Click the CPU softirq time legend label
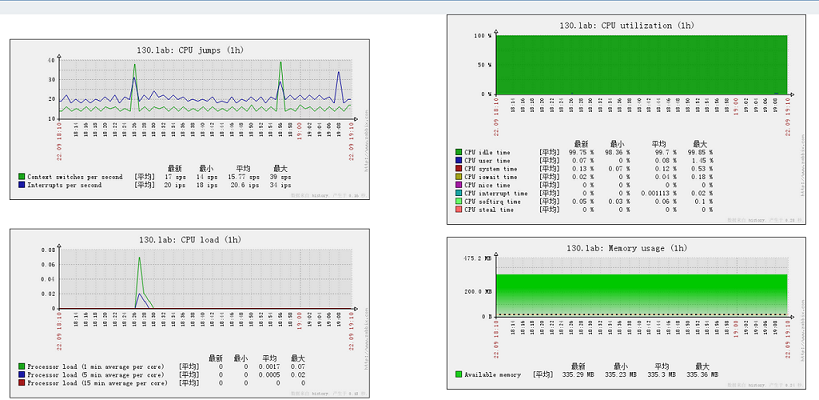 coord(494,201)
